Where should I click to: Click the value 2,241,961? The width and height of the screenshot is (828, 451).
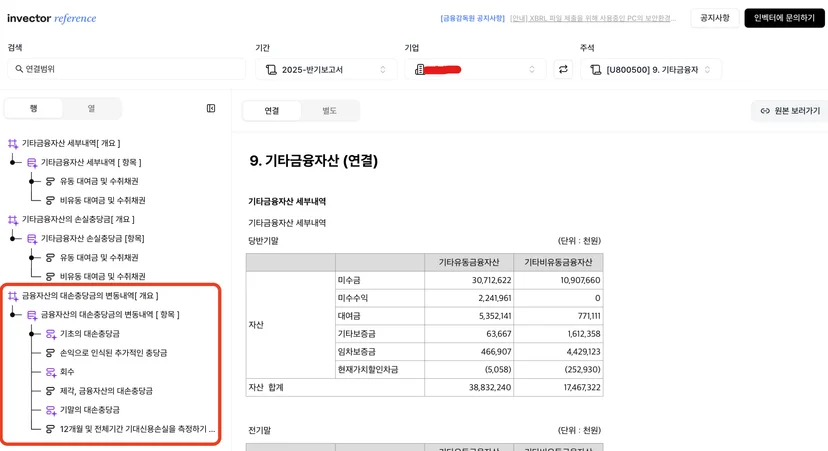tap(495, 298)
